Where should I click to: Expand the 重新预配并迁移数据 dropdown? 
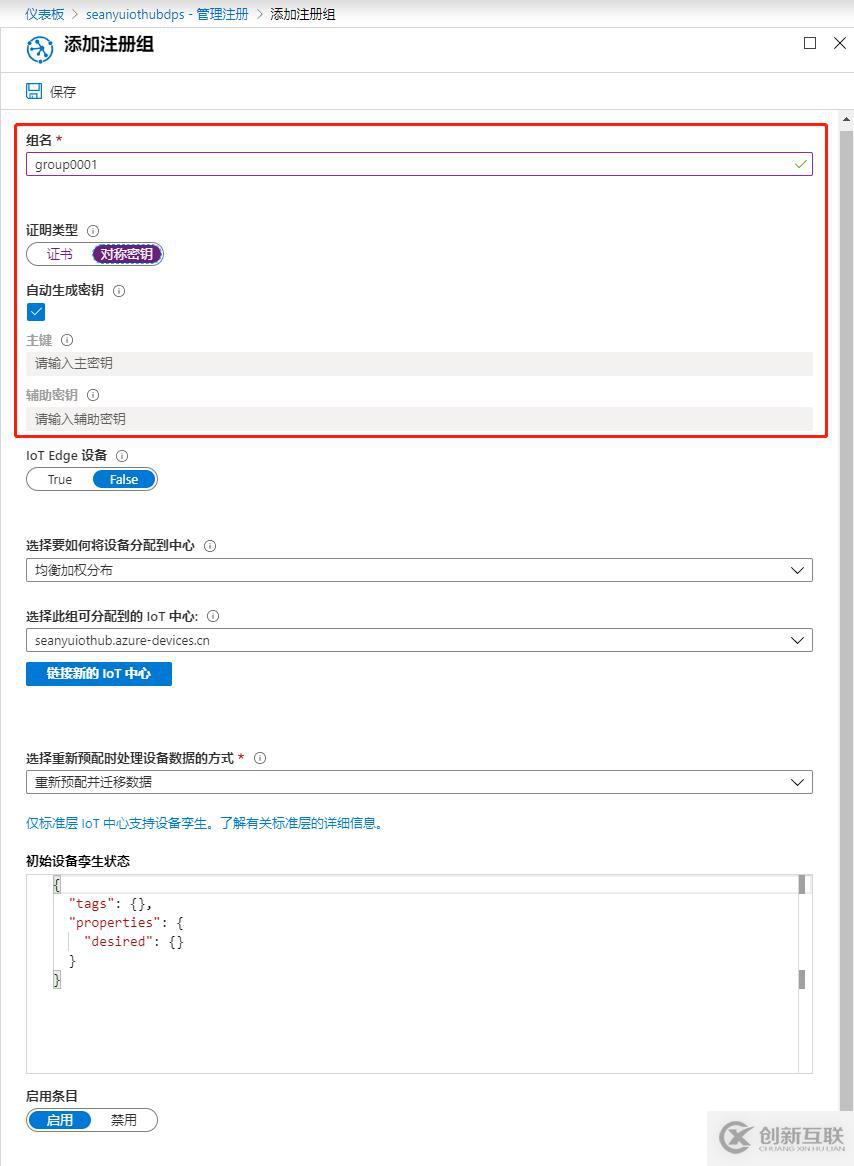click(x=419, y=782)
